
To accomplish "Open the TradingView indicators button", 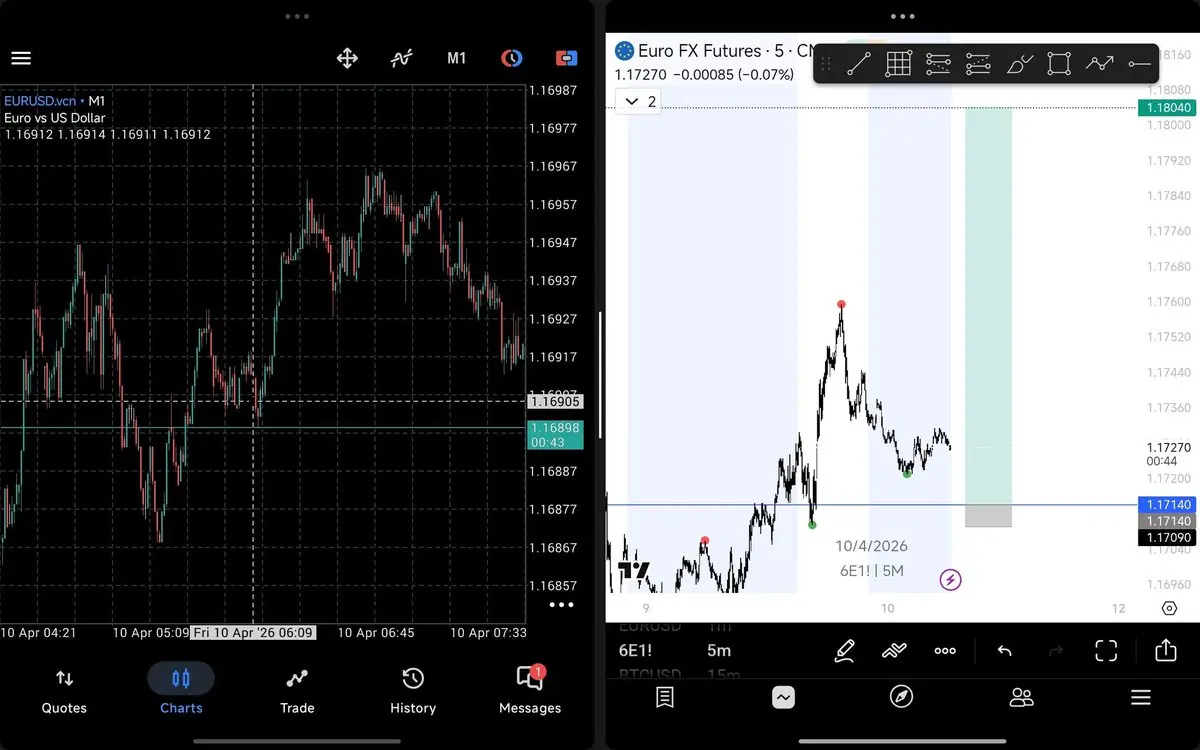I will click(x=894, y=651).
